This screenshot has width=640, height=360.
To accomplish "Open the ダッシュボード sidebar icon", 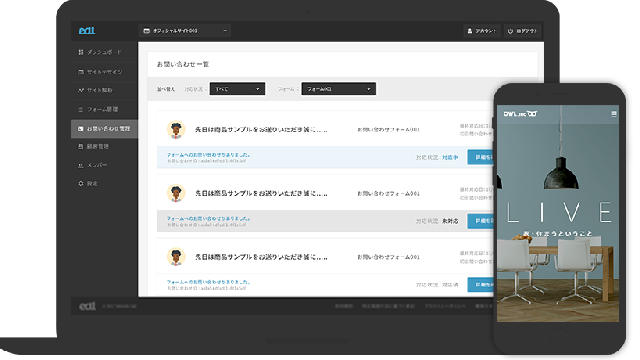I will 80,52.
